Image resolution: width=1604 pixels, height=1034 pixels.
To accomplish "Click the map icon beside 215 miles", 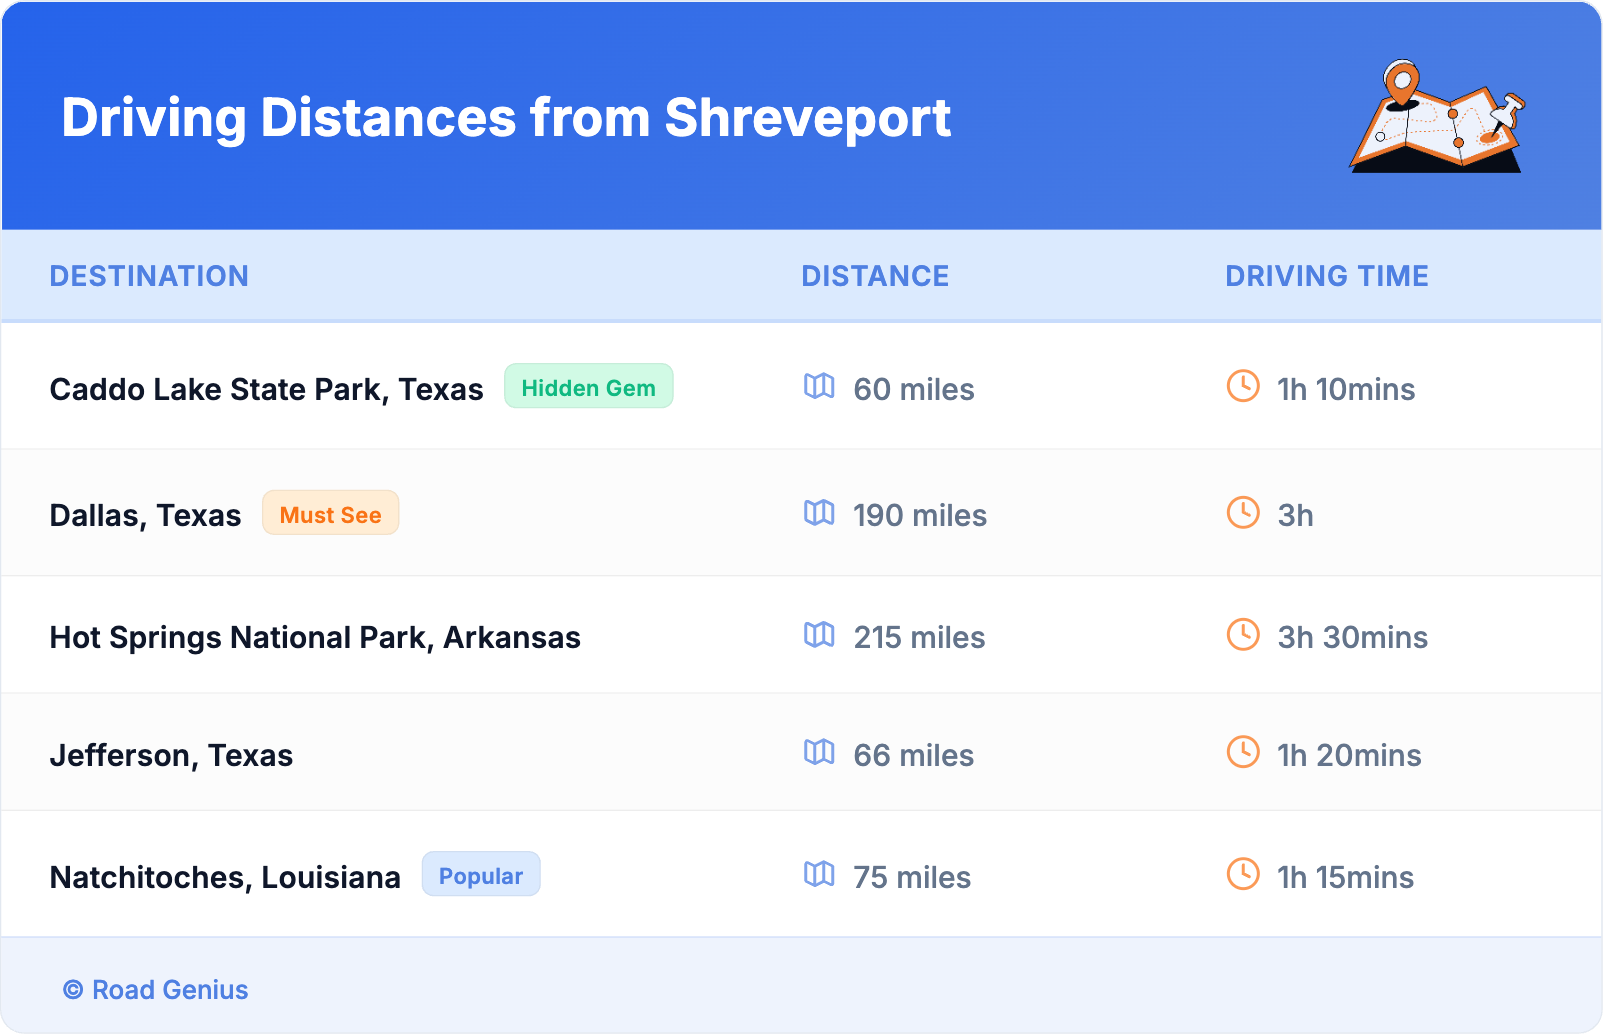I will point(819,635).
